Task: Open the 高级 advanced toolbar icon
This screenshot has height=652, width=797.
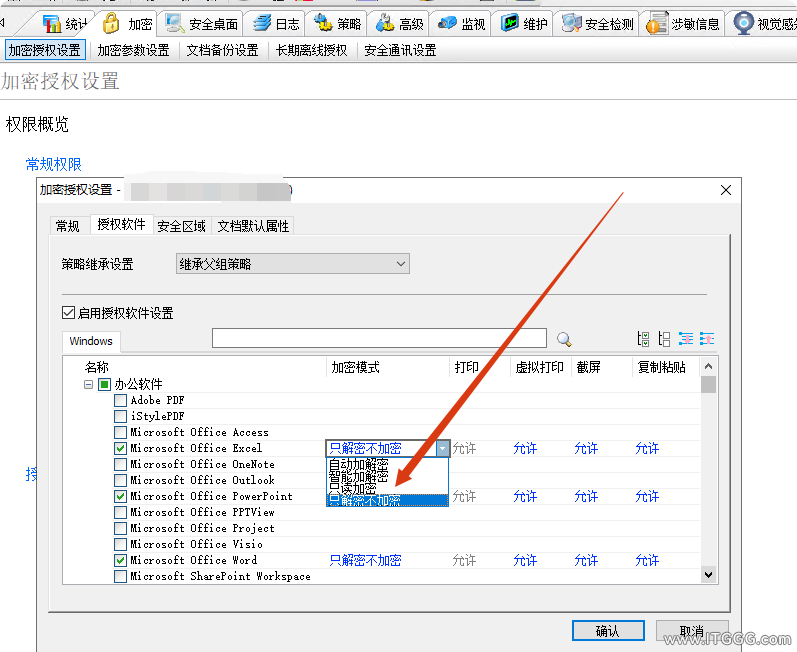Action: [x=399, y=24]
